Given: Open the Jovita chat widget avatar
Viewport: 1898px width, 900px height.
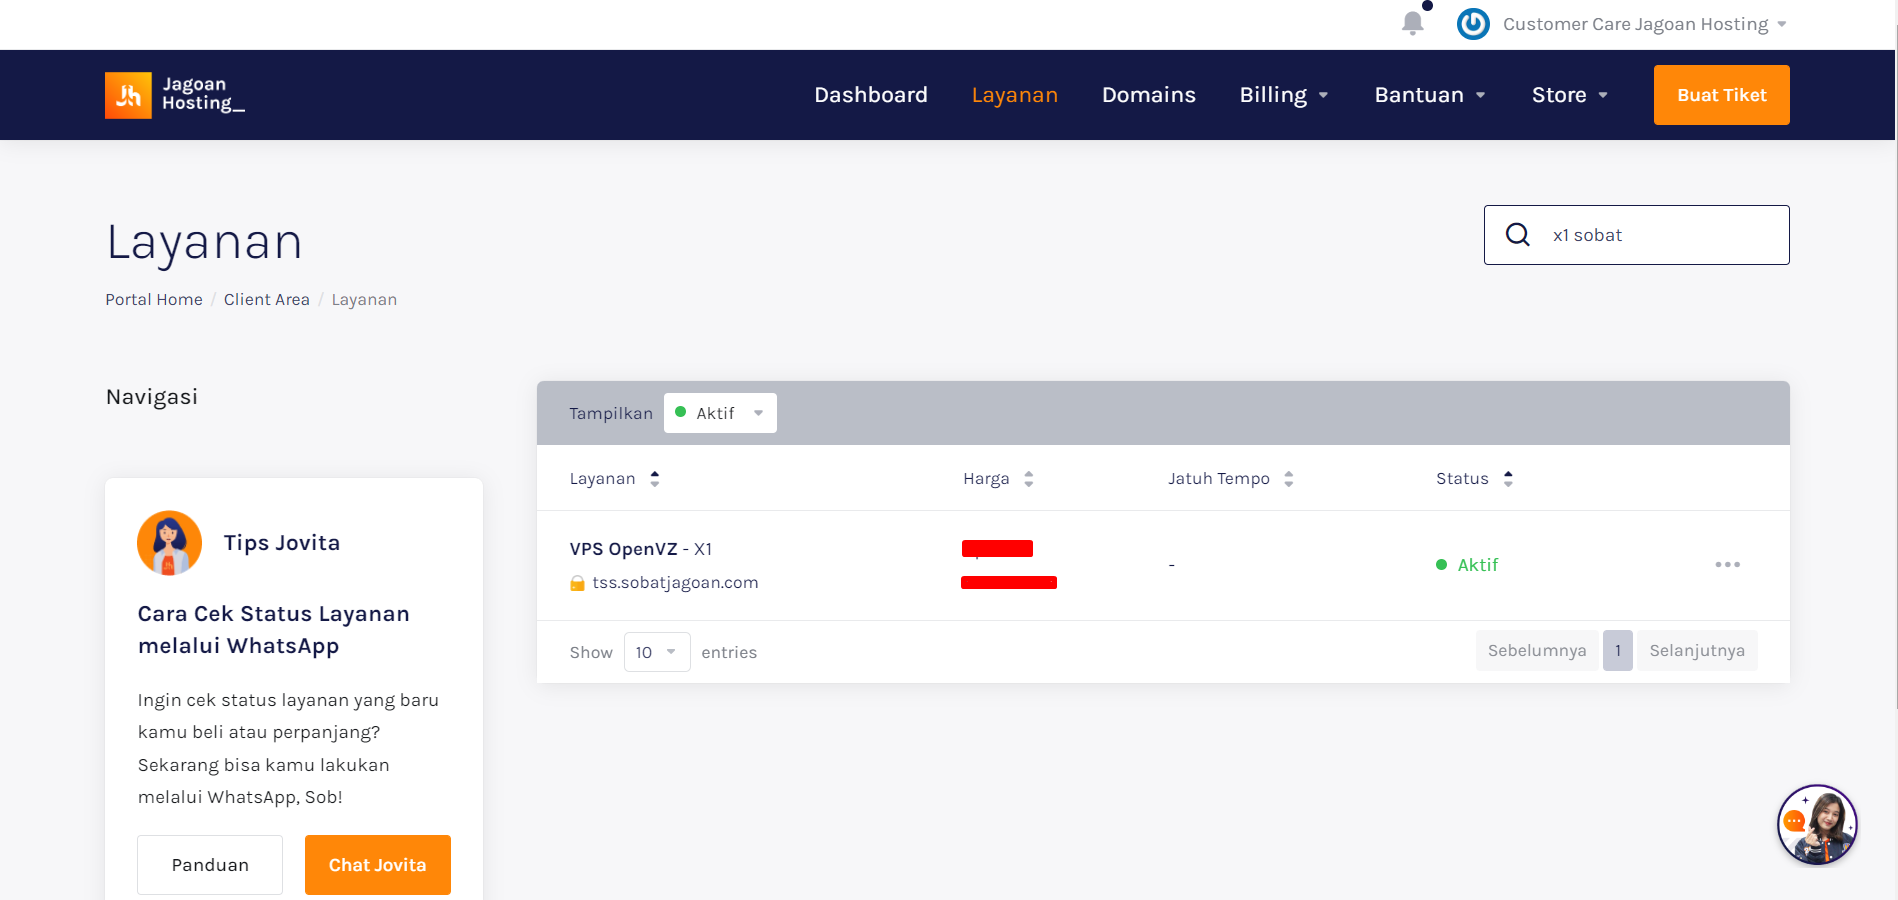Looking at the screenshot, I should (x=1817, y=825).
